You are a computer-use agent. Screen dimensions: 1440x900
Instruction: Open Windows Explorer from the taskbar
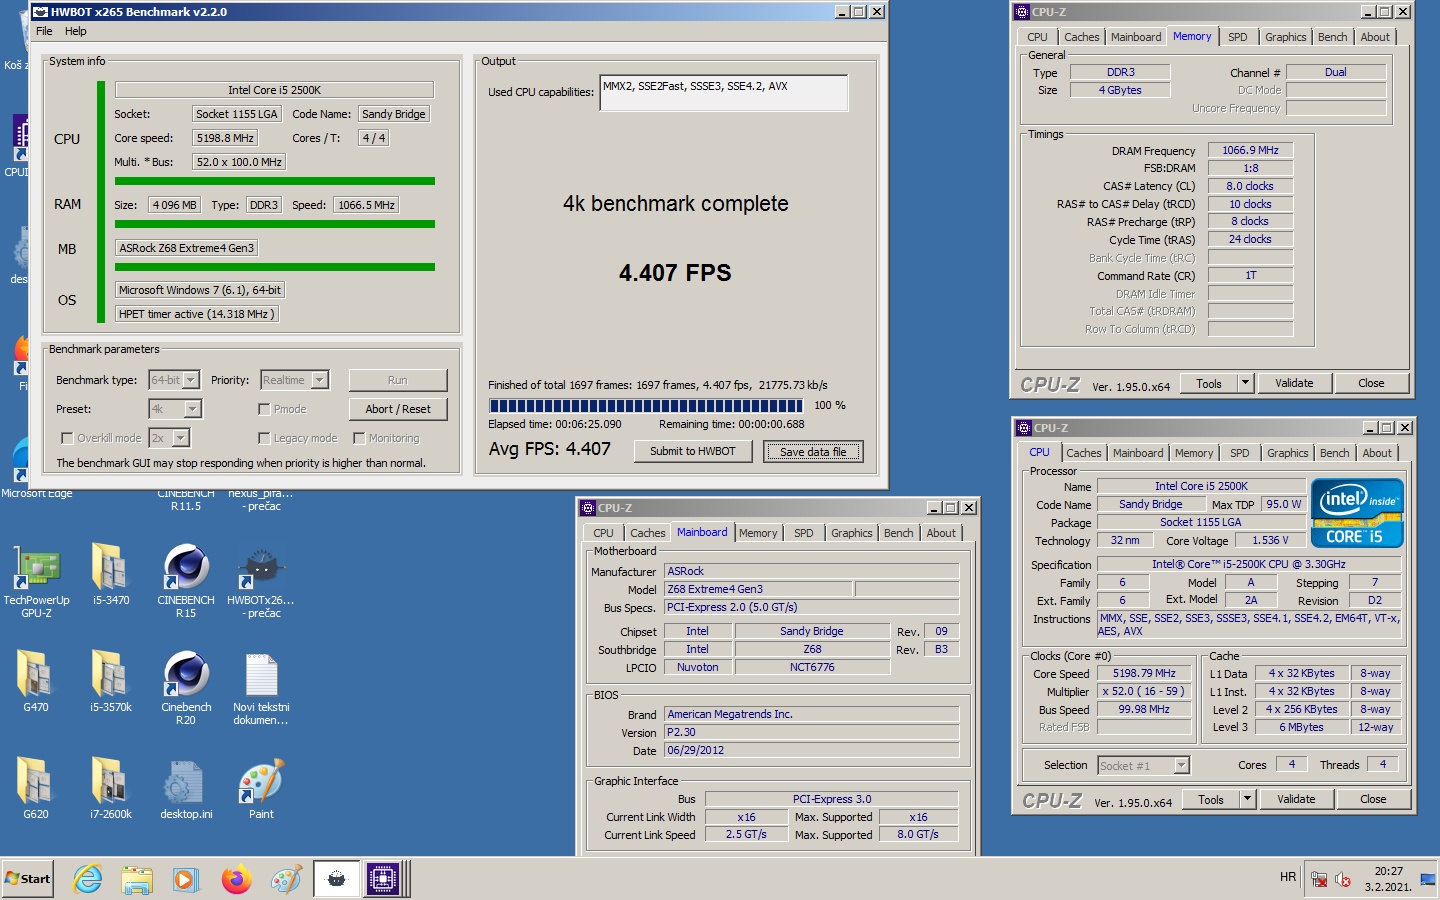coord(137,880)
